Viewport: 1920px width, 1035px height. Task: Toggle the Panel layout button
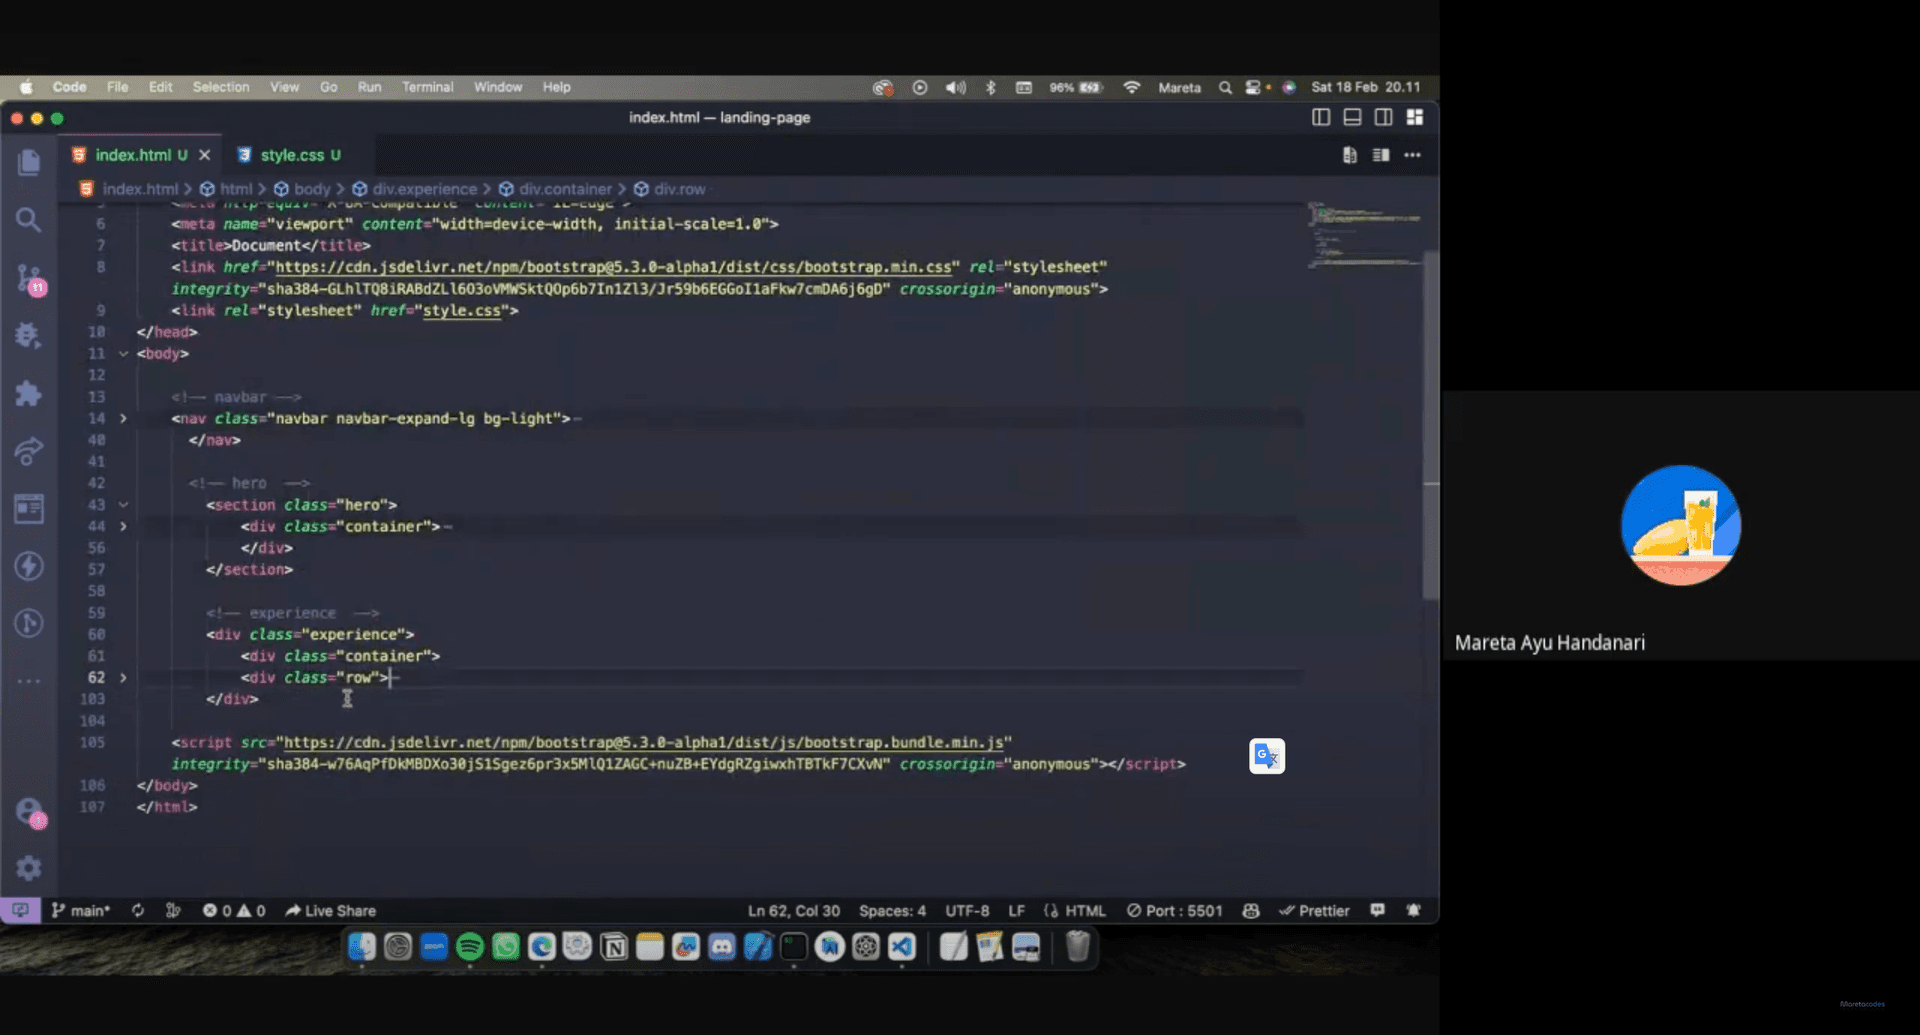(x=1352, y=117)
